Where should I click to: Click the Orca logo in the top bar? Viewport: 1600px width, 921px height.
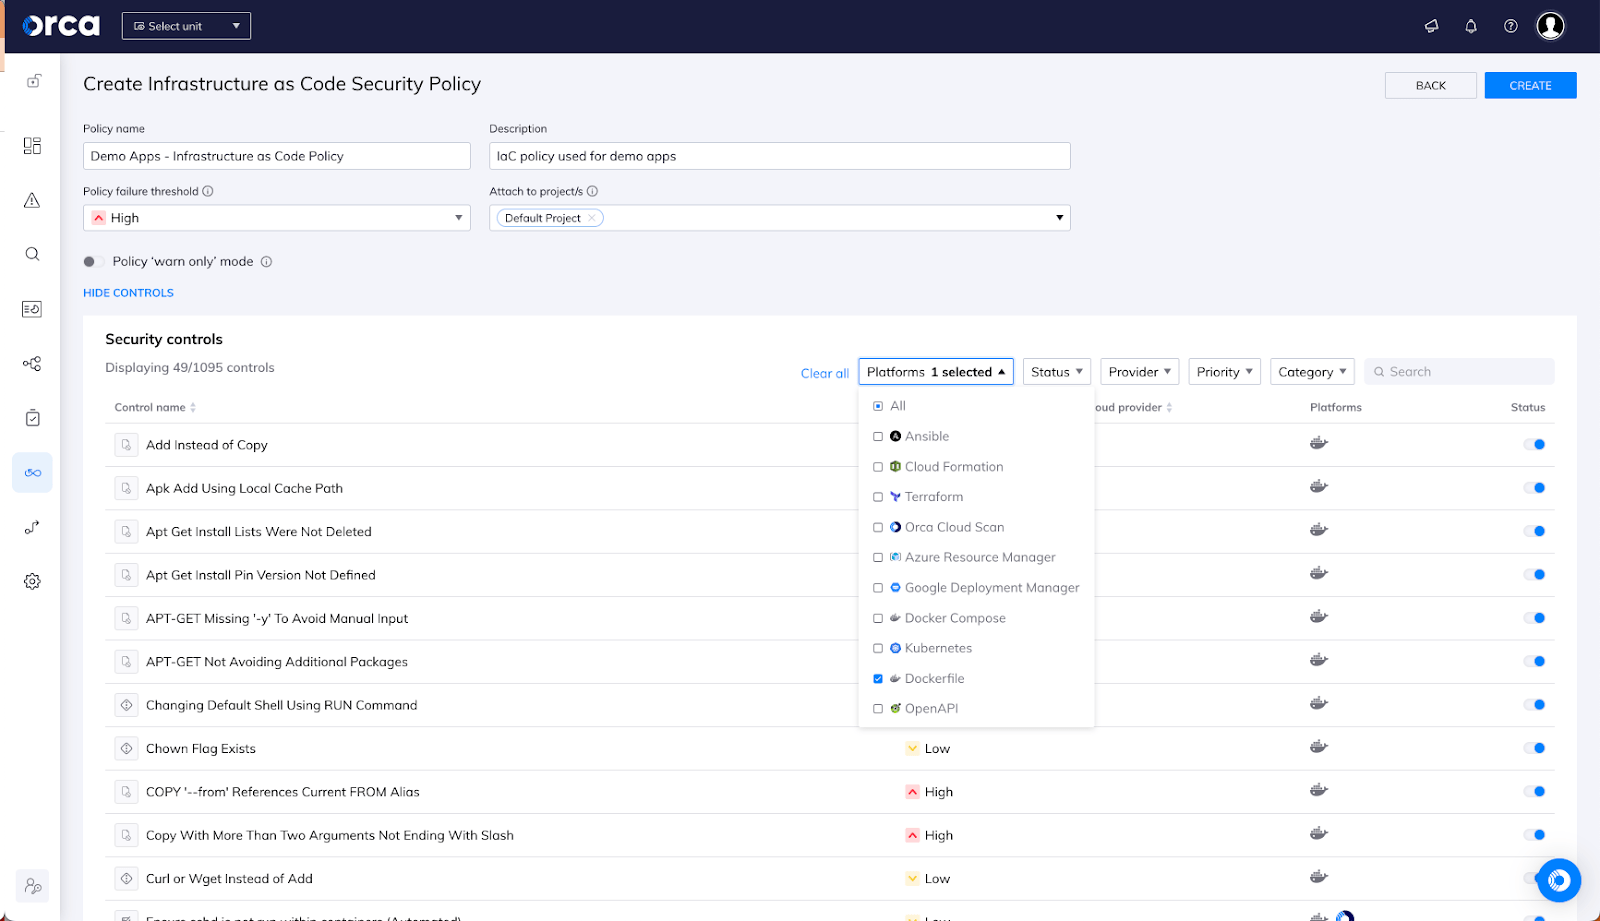click(x=60, y=26)
